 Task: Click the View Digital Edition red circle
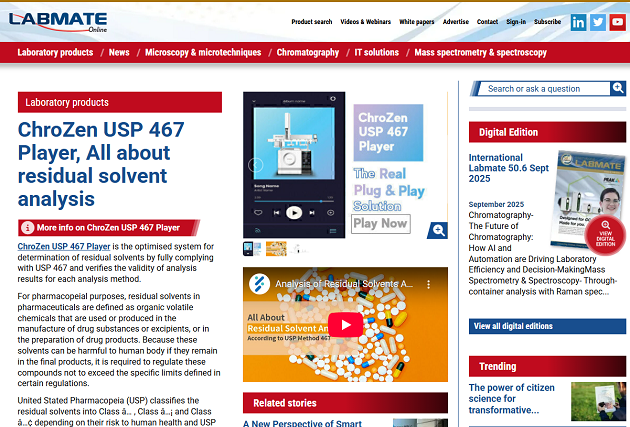[606, 236]
